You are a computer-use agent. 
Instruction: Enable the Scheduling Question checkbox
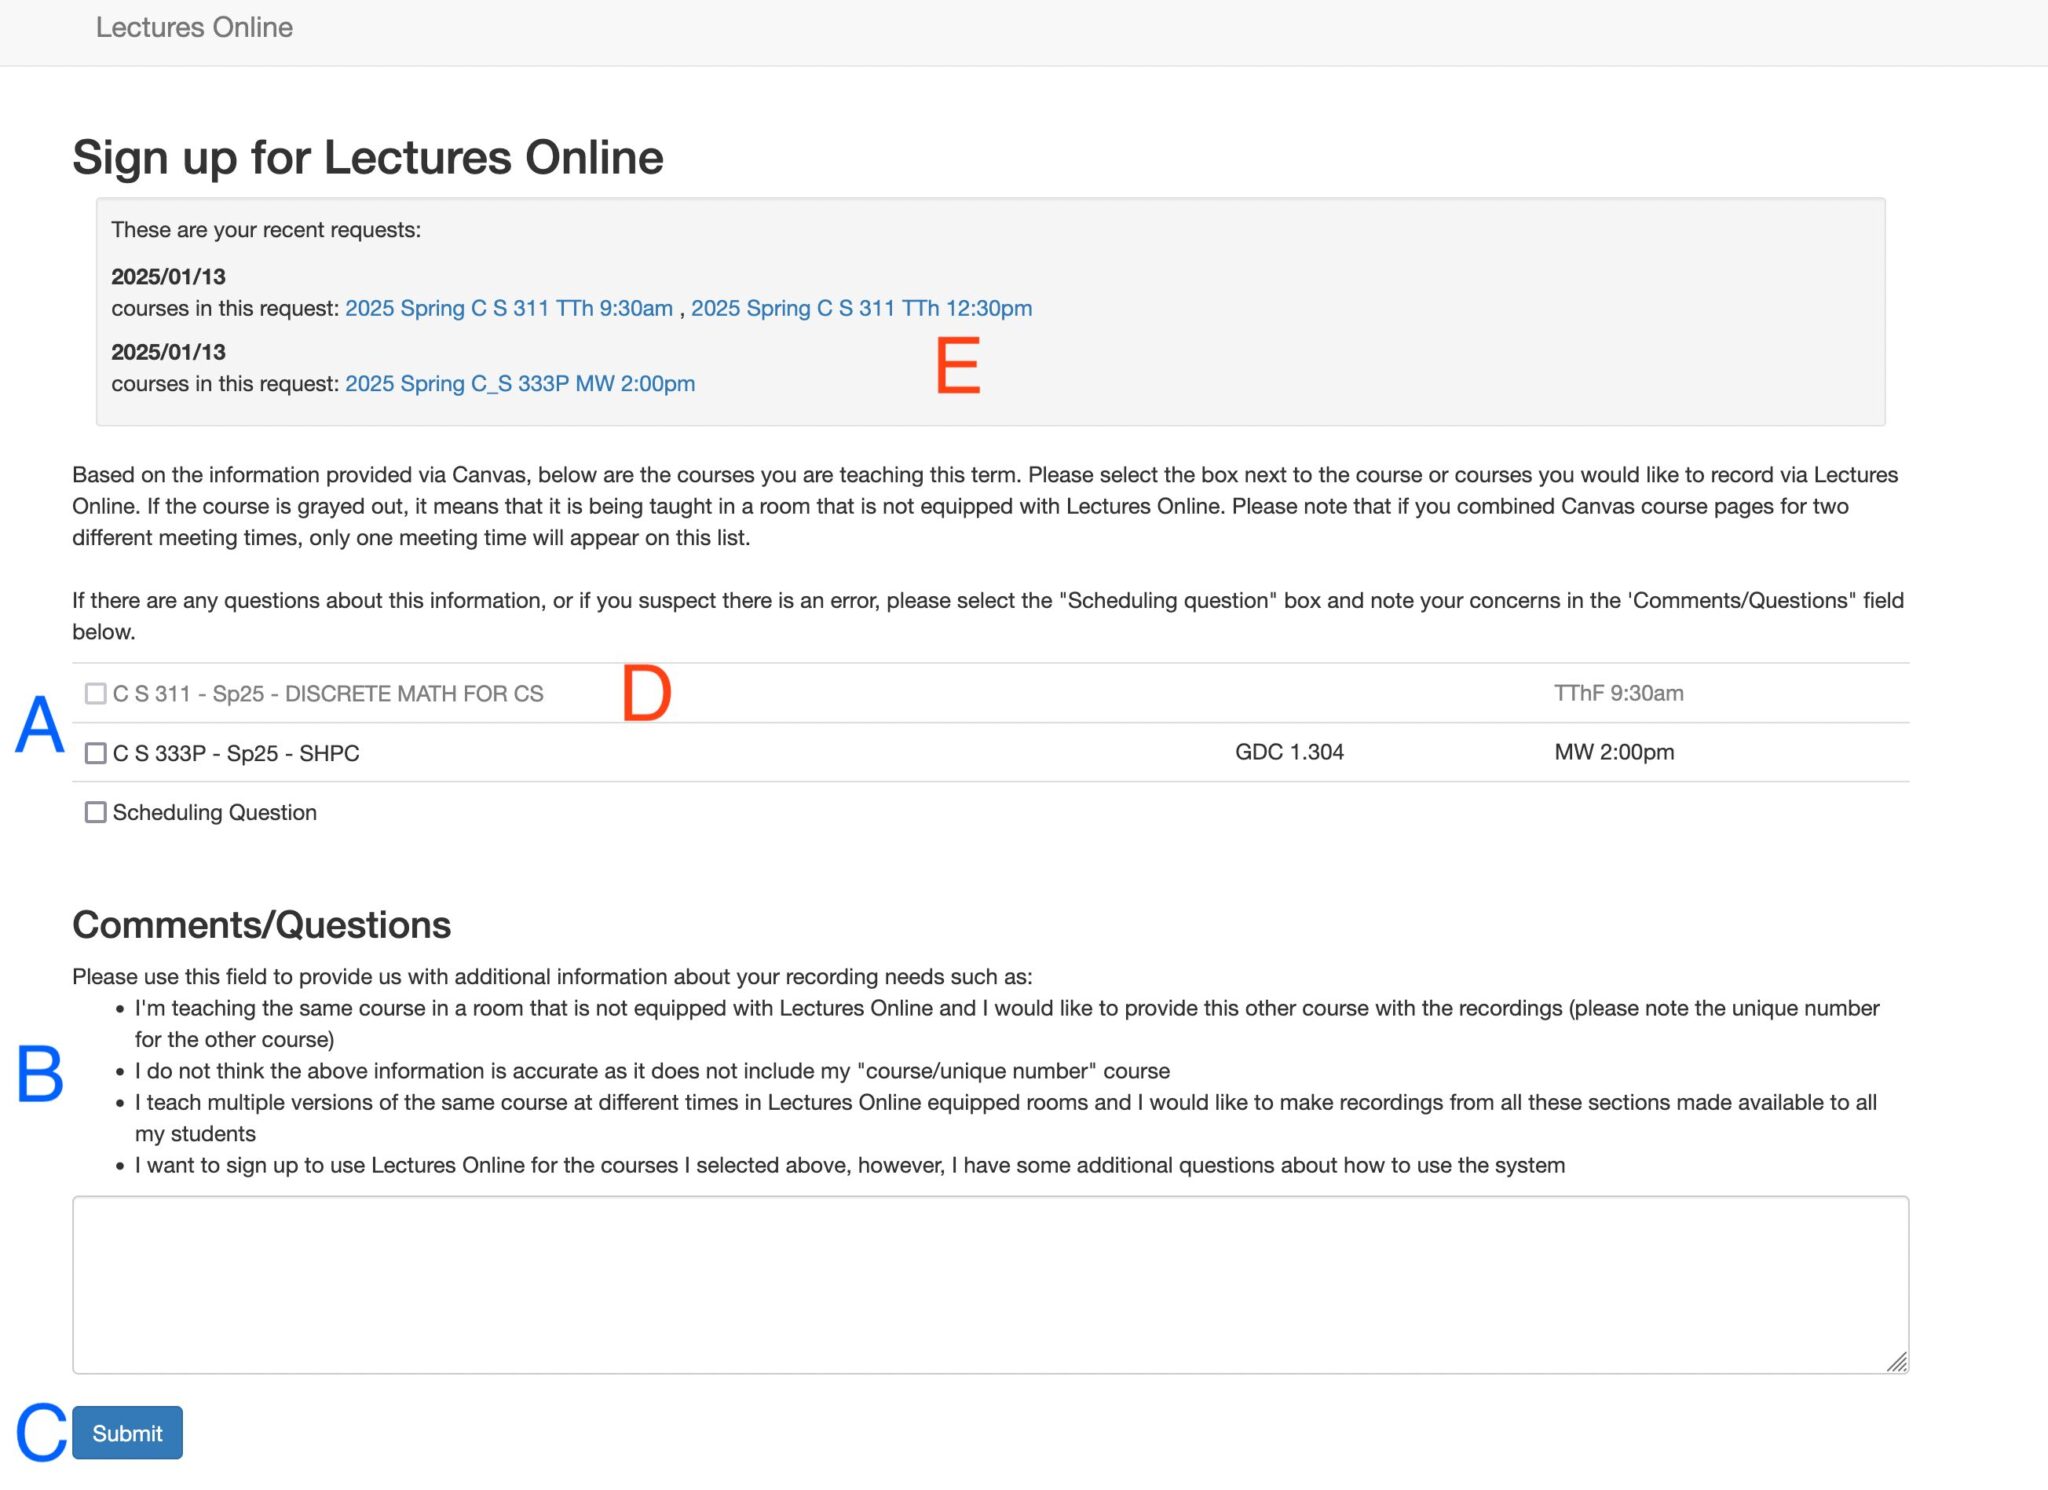point(95,812)
